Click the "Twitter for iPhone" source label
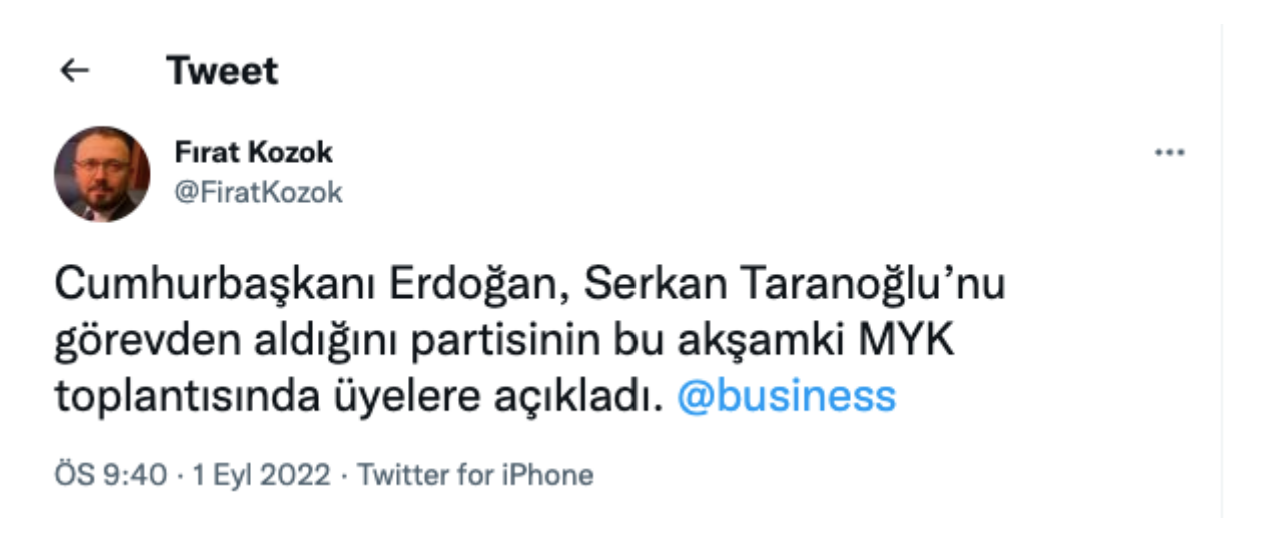This screenshot has height=542, width=1266. (475, 475)
